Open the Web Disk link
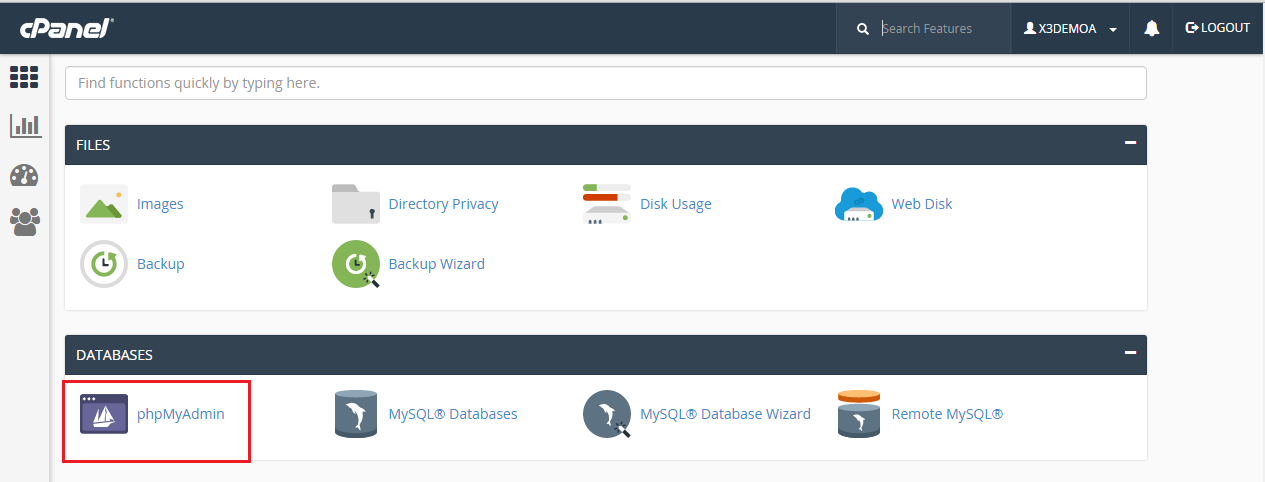The width and height of the screenshot is (1265, 482). coord(922,204)
